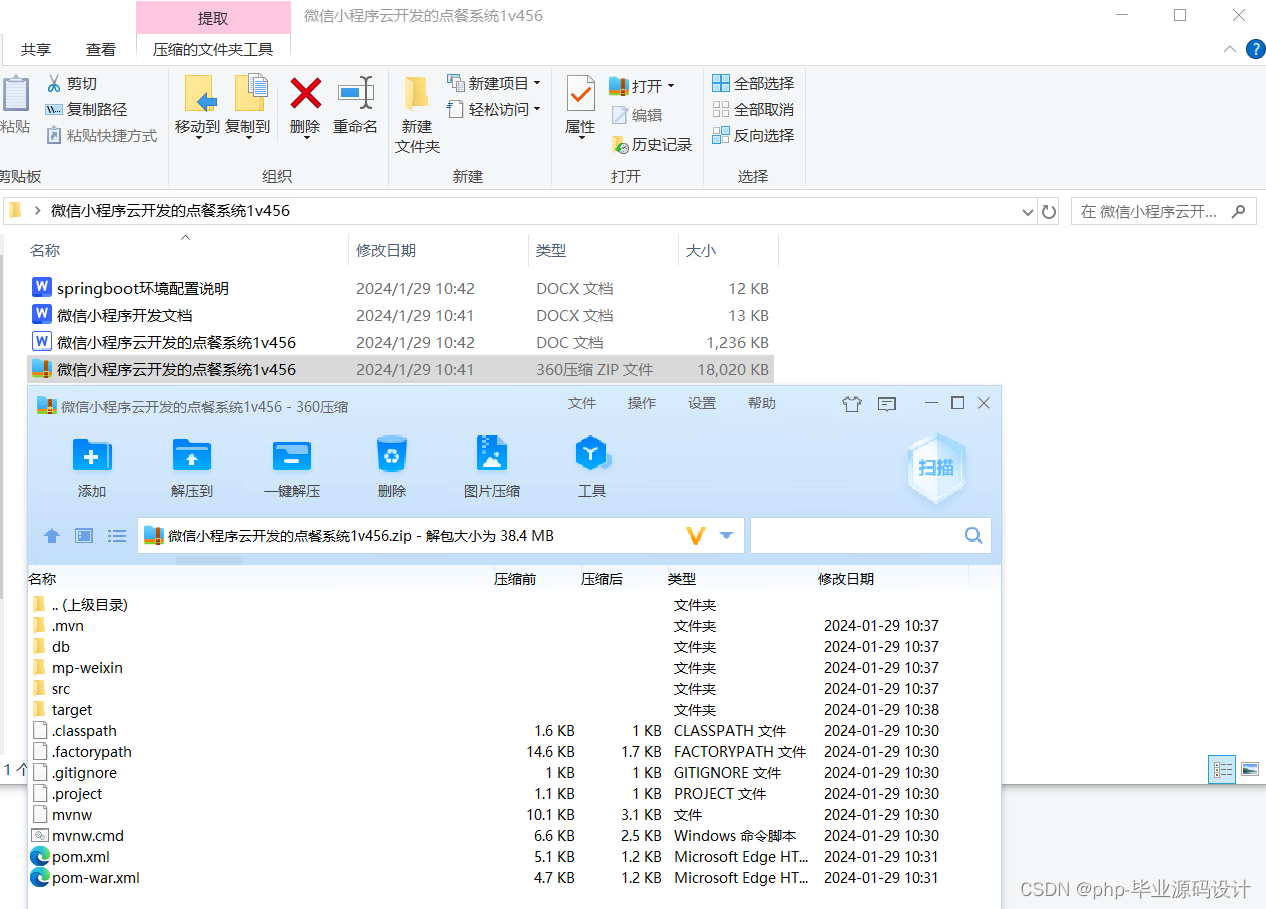Click the 重命名 rename icon in the ribbon

[x=355, y=107]
